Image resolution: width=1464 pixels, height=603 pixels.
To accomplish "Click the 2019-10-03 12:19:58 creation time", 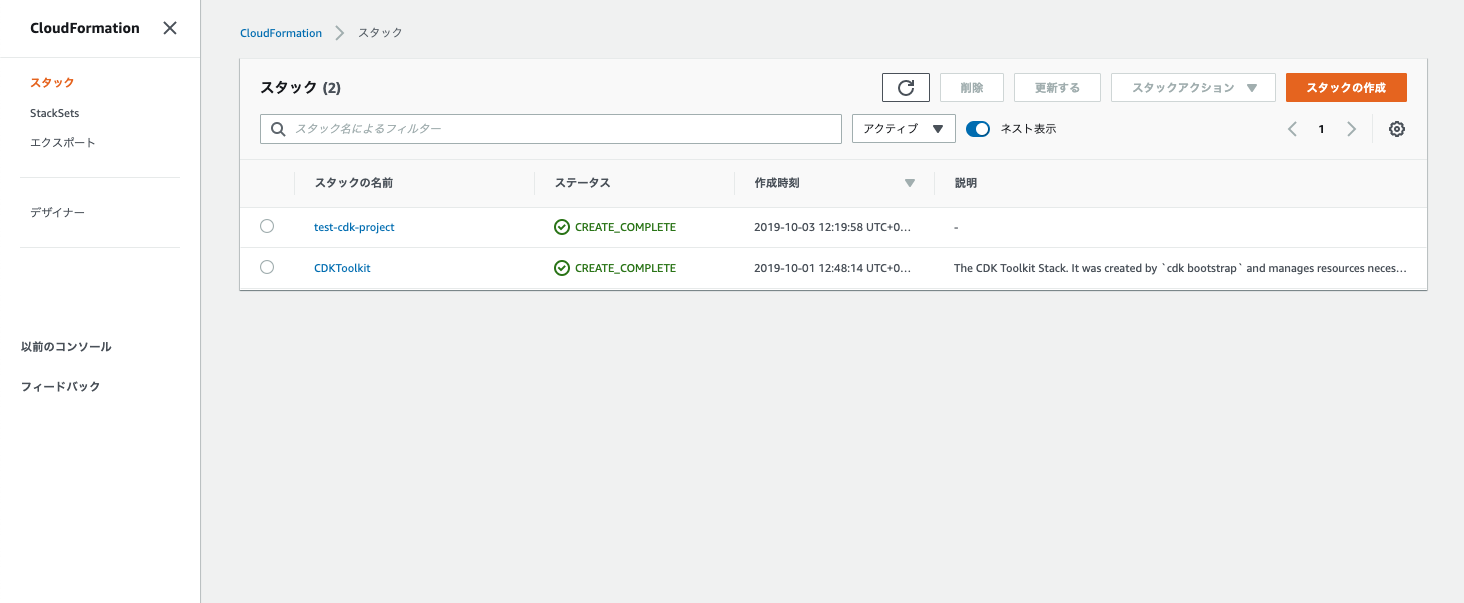I will point(833,227).
